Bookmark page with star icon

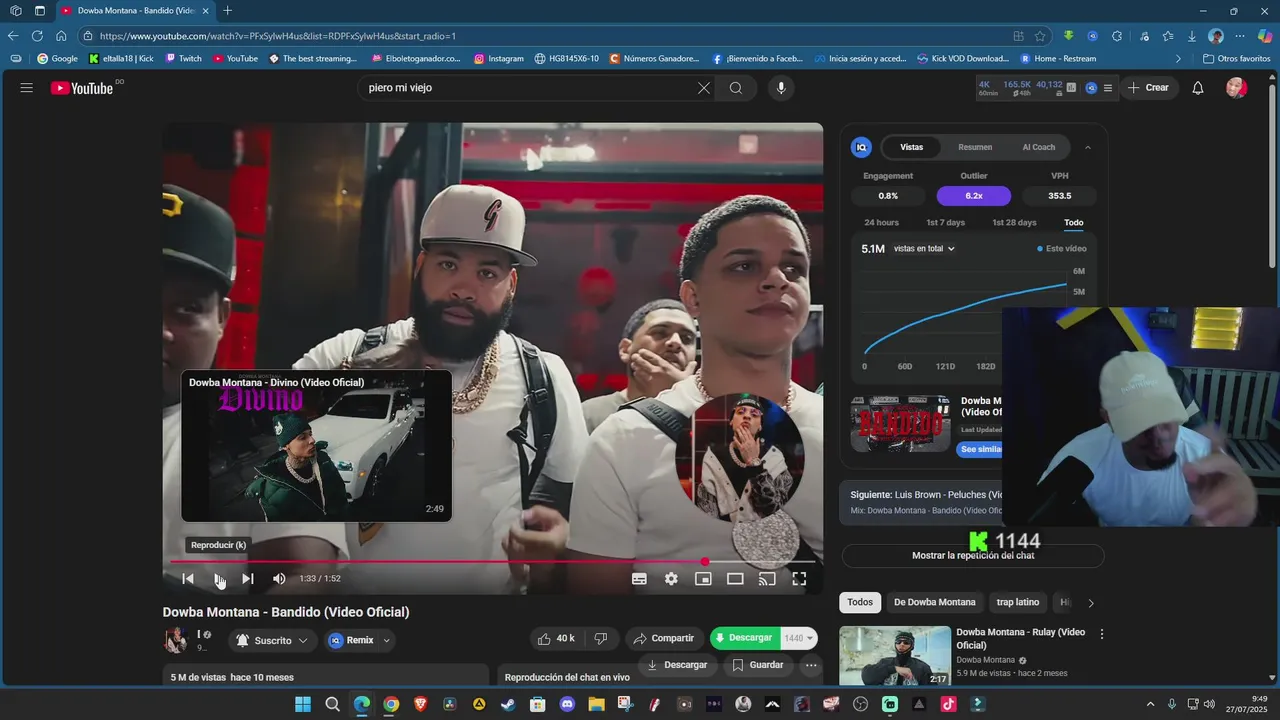(1040, 36)
